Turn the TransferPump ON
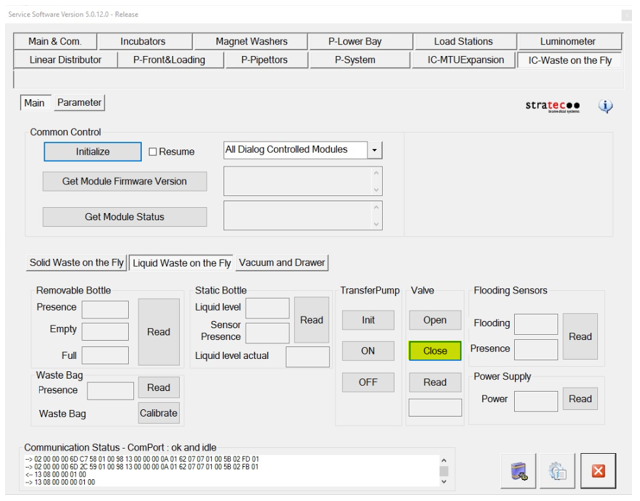 pos(368,351)
